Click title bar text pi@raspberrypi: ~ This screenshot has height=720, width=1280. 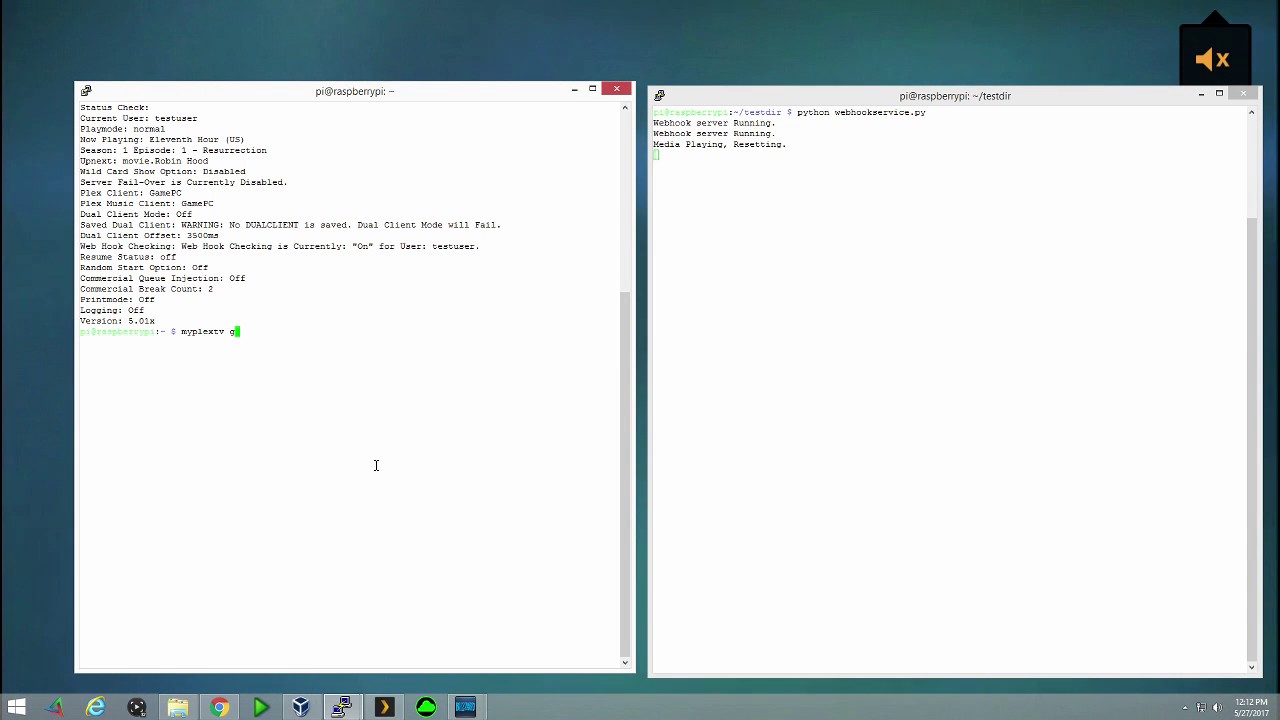click(355, 91)
